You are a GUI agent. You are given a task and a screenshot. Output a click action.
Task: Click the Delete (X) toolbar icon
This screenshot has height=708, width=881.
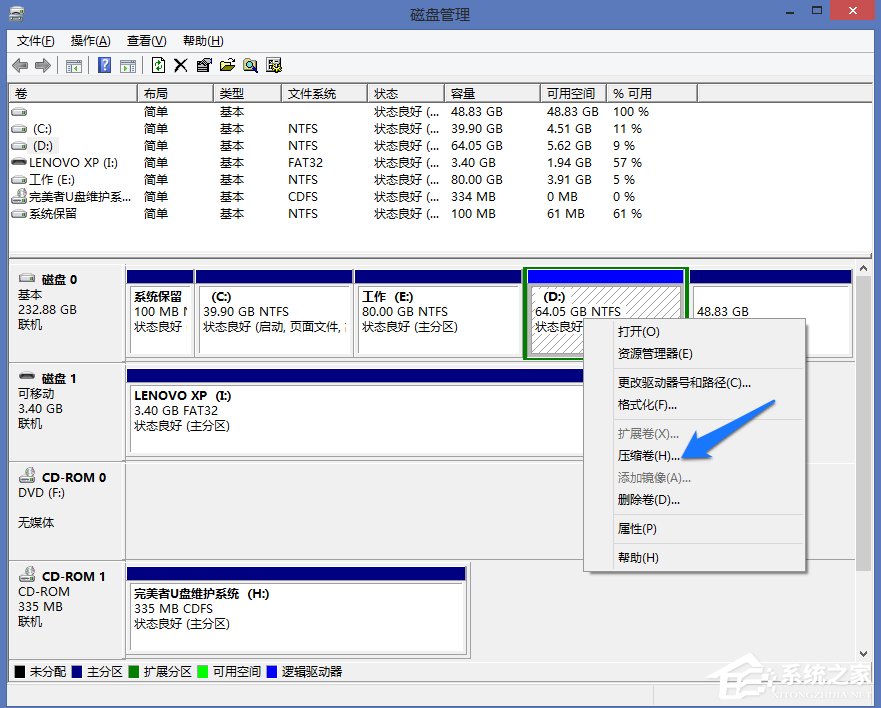[x=183, y=65]
